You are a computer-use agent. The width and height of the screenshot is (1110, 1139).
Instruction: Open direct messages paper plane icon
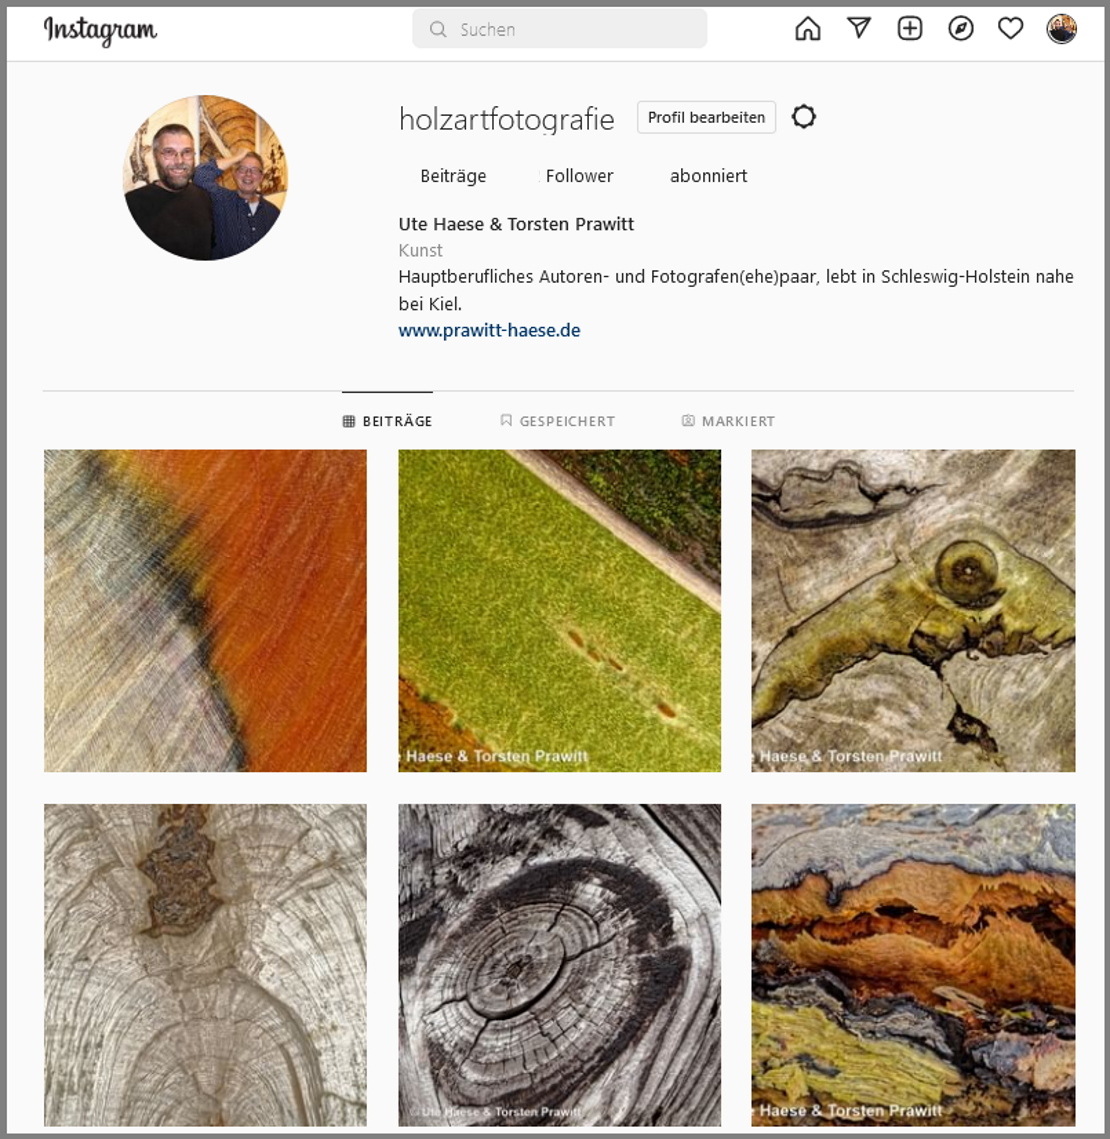coord(859,28)
